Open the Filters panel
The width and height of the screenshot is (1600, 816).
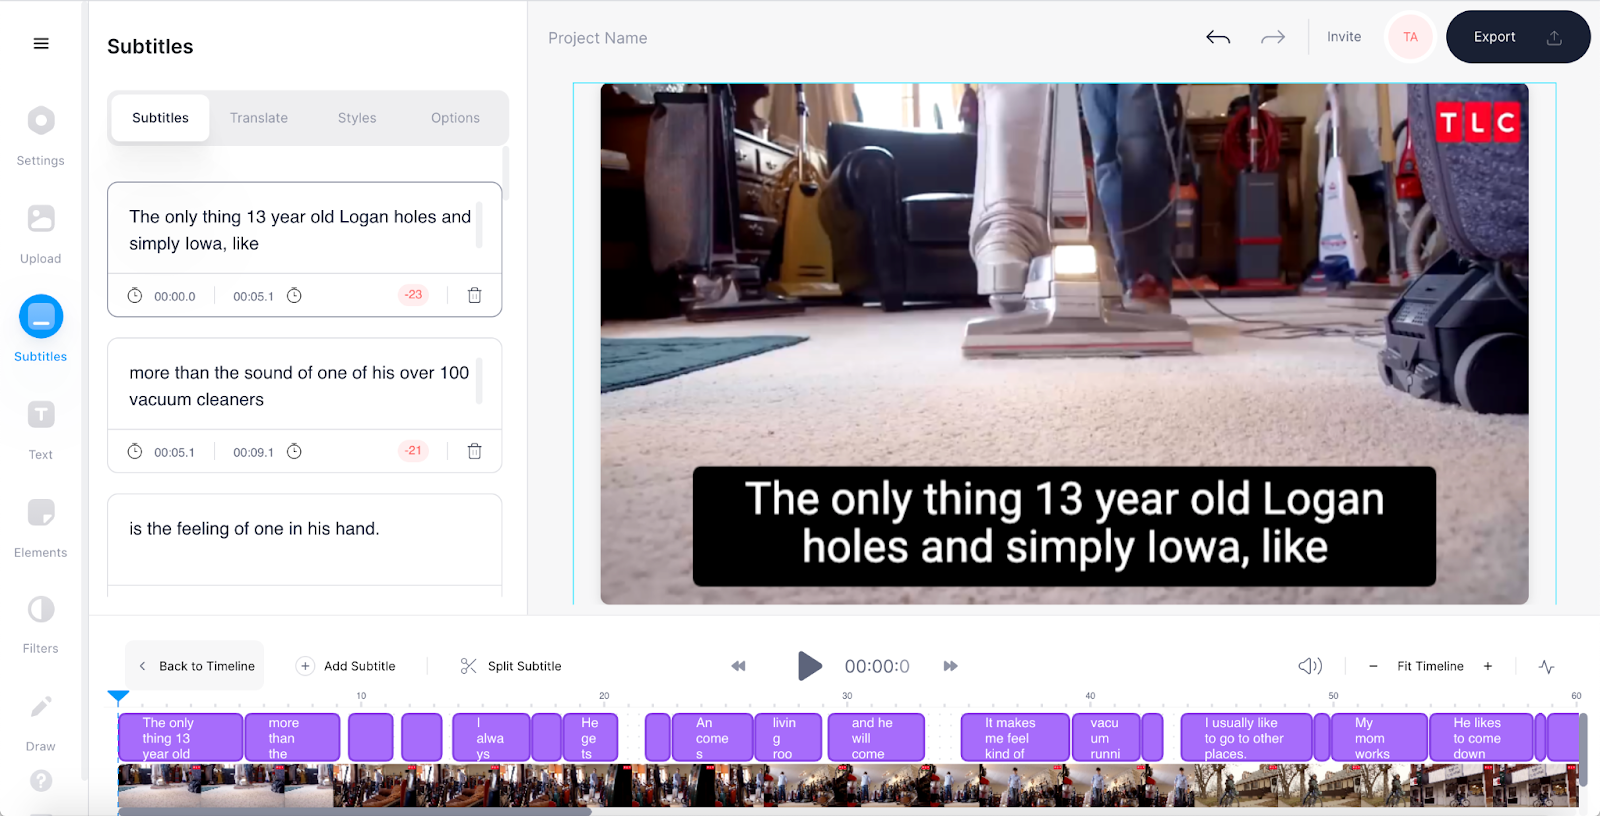coord(41,625)
